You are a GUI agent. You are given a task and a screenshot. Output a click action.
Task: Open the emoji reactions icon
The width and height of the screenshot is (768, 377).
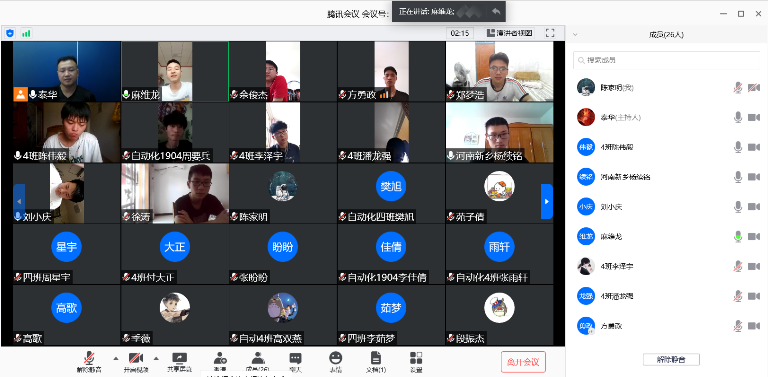(336, 361)
